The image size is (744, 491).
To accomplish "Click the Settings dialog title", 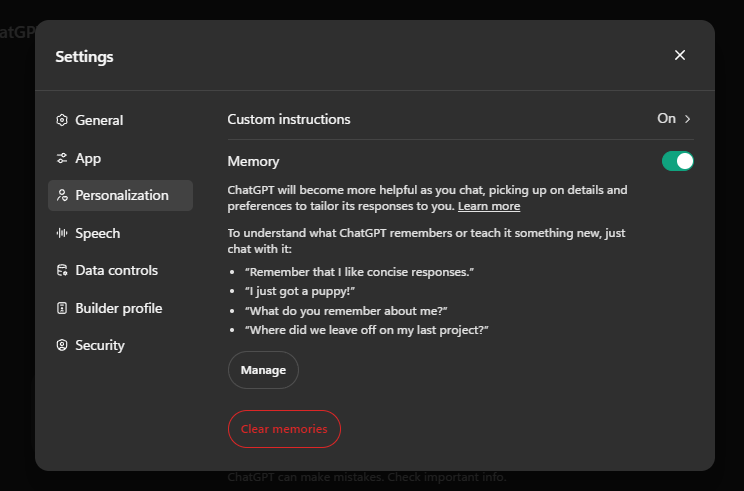I will click(x=84, y=57).
